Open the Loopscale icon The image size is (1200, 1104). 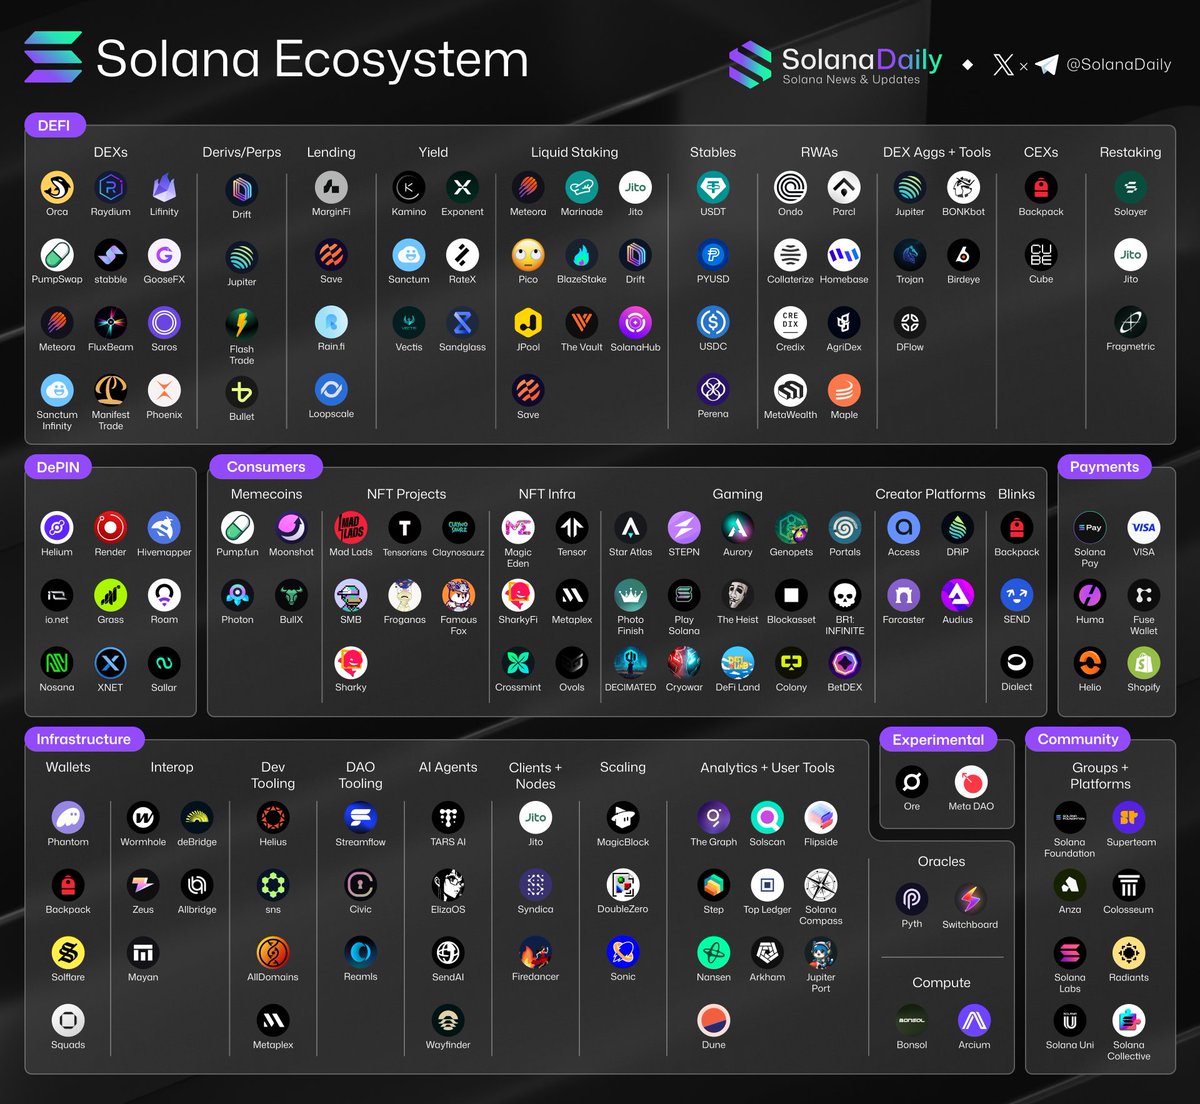pyautogui.click(x=331, y=389)
